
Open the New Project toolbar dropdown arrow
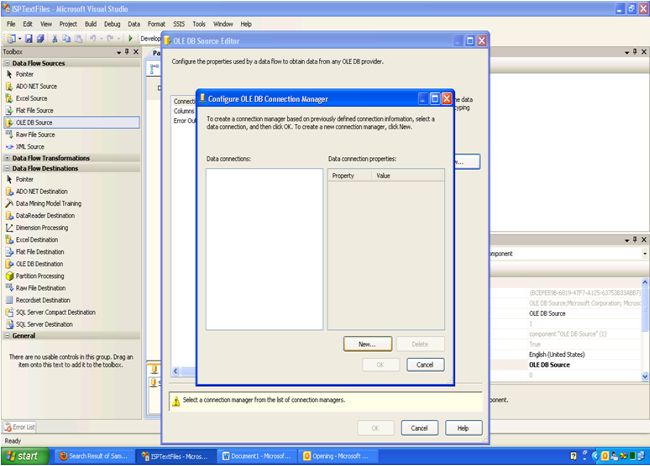point(19,39)
